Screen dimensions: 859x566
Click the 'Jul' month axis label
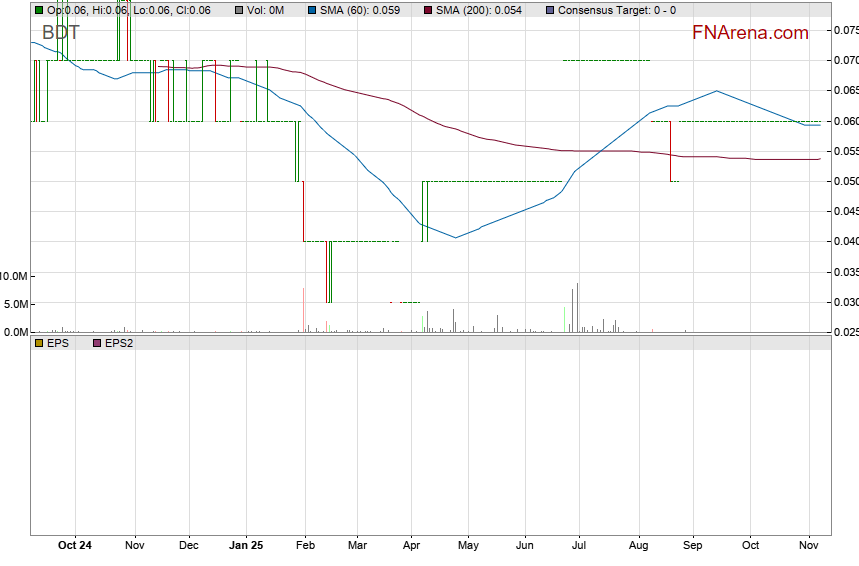579,546
